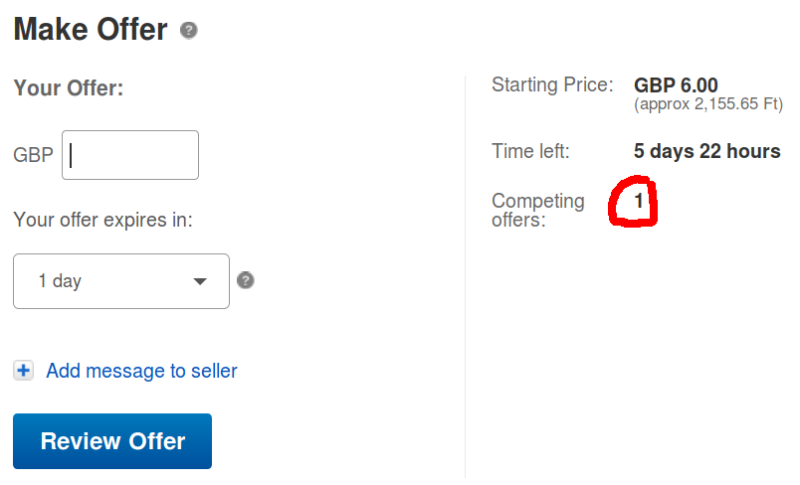Click the Competing offers label

[538, 210]
